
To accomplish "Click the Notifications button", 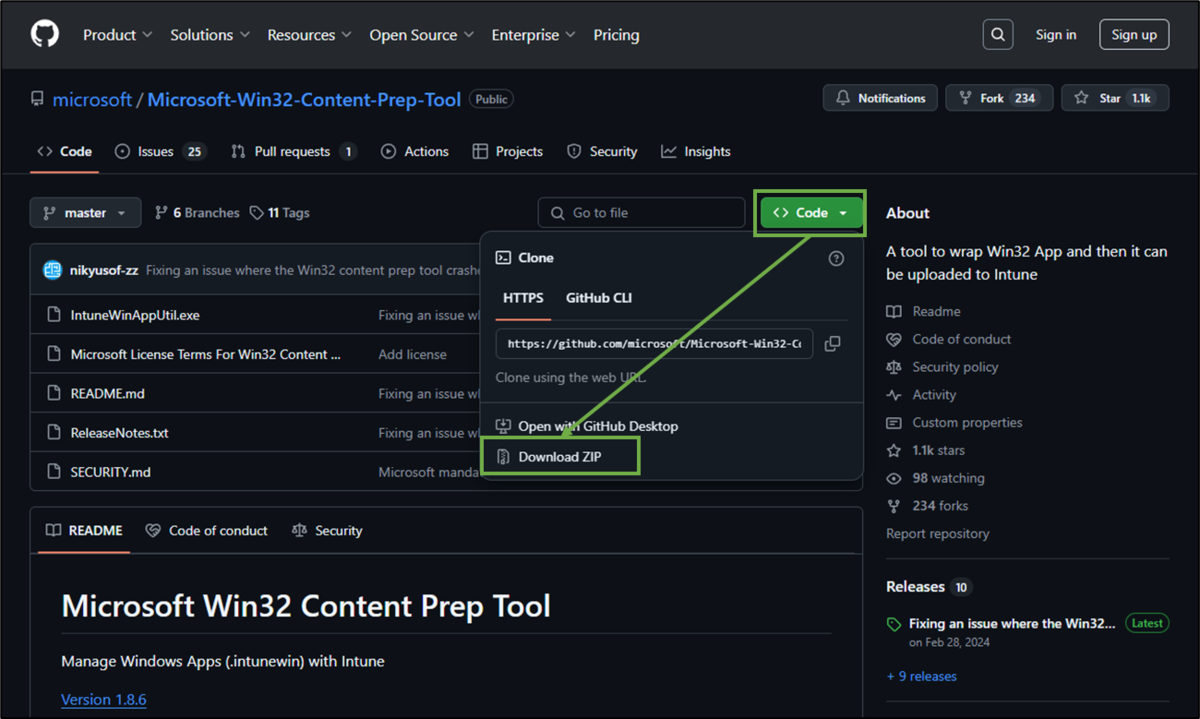I will click(880, 98).
